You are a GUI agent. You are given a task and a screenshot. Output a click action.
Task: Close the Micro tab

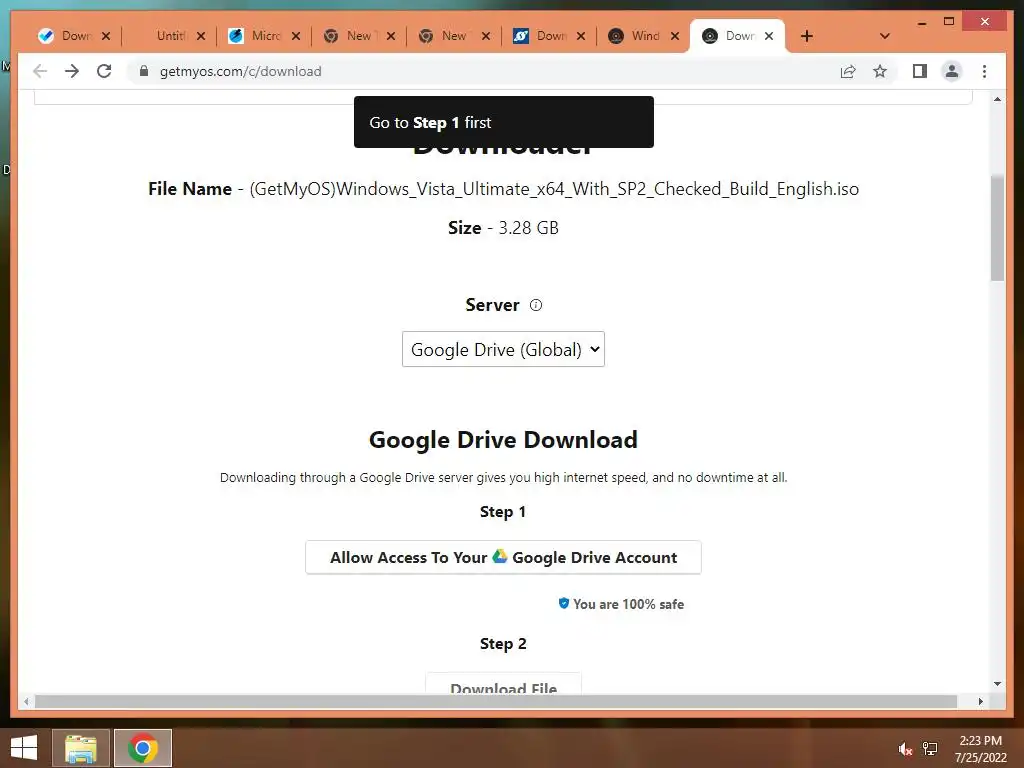[x=296, y=36]
